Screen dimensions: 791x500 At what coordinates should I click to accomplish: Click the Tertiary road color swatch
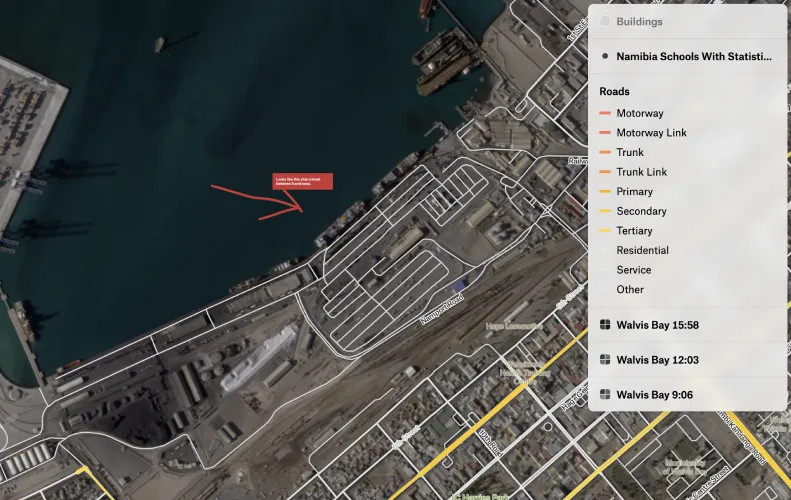coord(605,231)
